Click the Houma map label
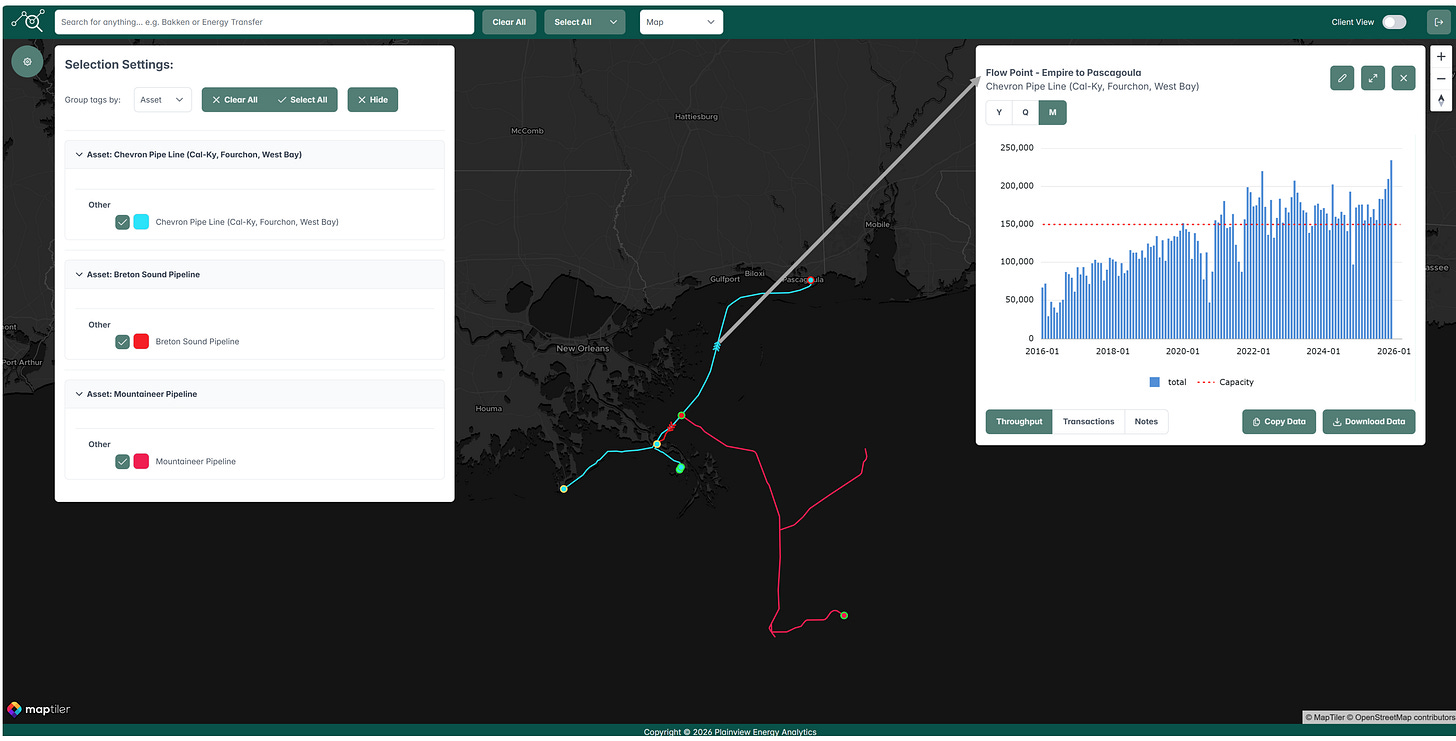The image size is (1456, 741). point(489,409)
